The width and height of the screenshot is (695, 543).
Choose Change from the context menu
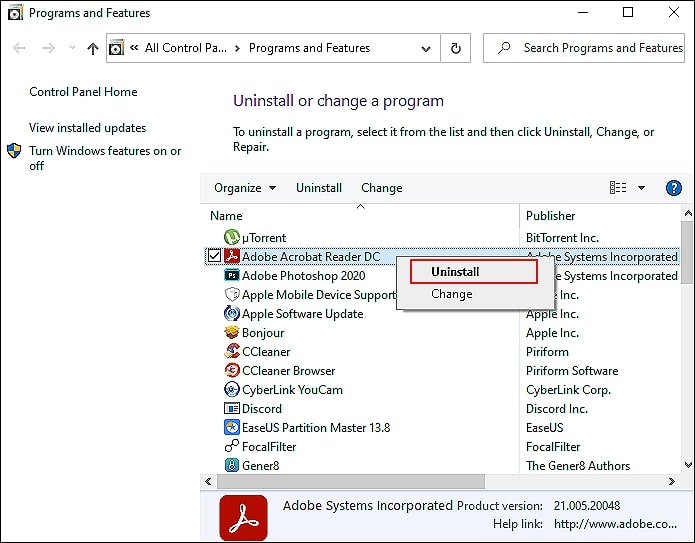[452, 294]
